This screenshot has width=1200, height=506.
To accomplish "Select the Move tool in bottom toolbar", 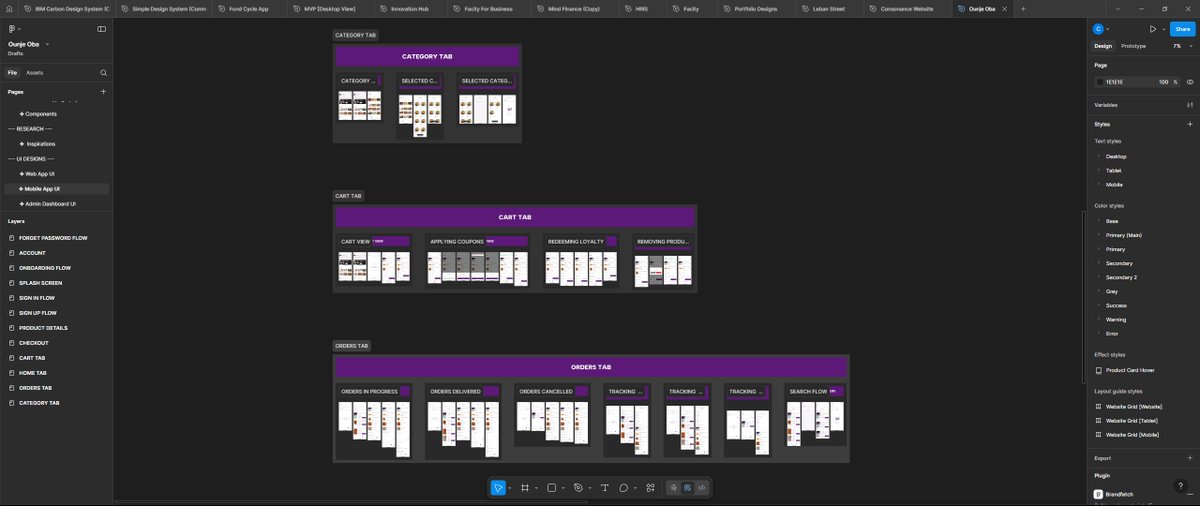I will 498,488.
